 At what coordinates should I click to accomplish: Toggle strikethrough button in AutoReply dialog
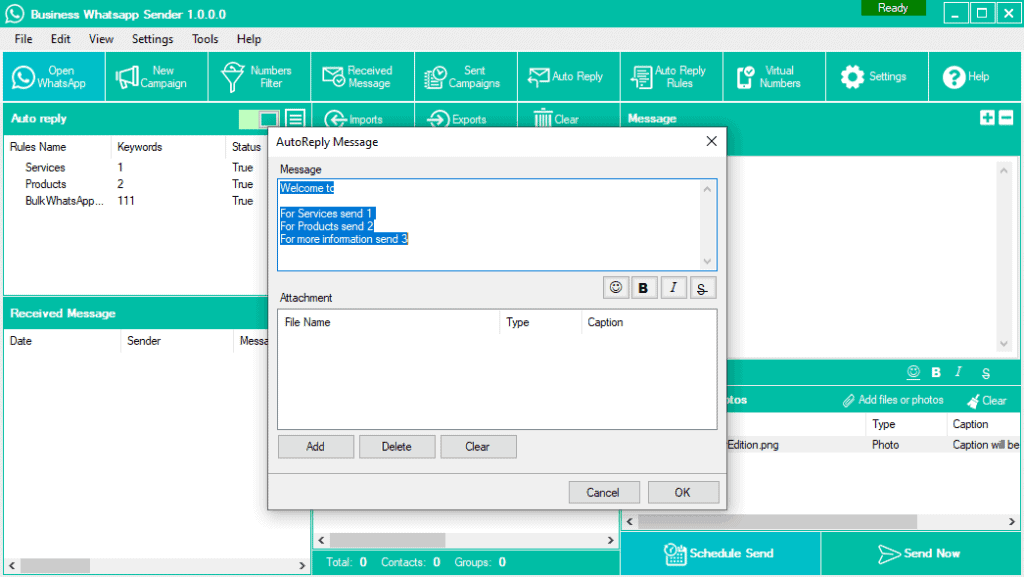(702, 288)
